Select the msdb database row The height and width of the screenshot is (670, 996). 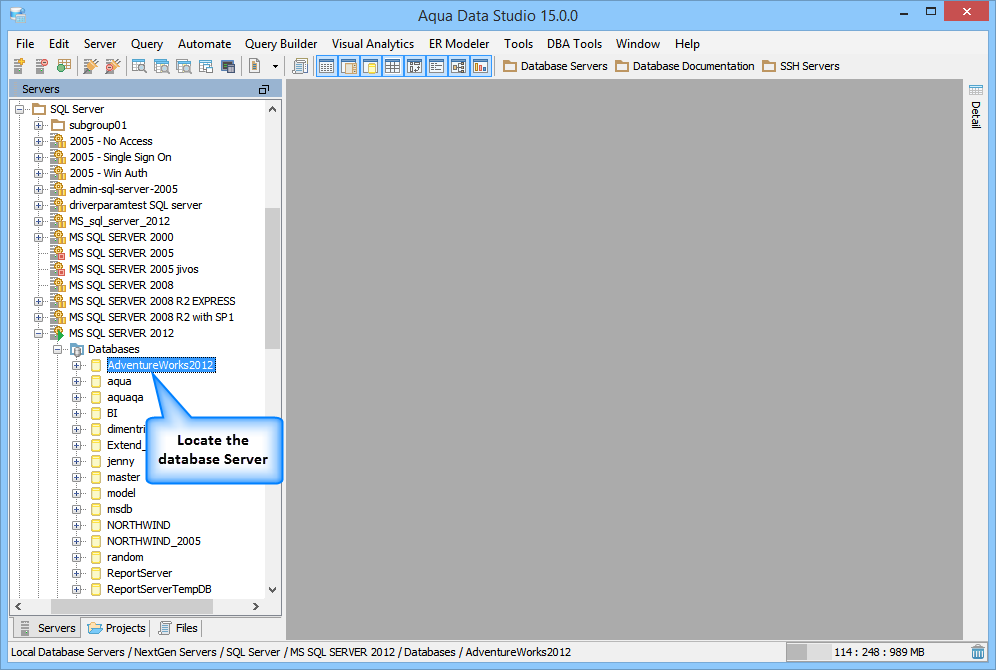coord(119,509)
